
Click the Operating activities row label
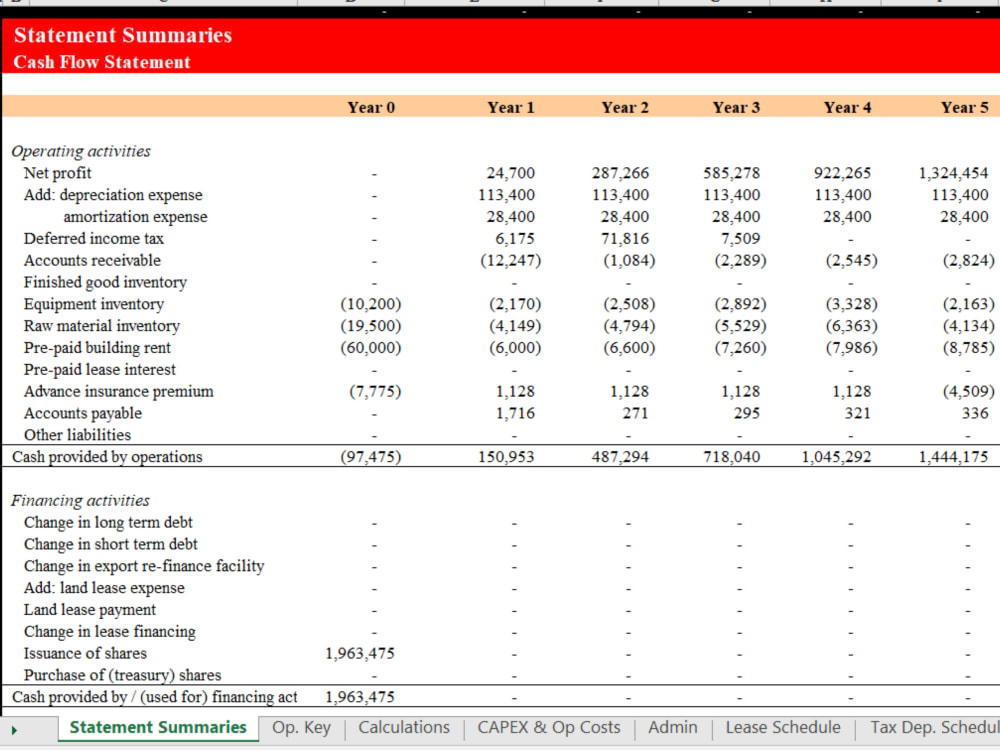pyautogui.click(x=81, y=151)
